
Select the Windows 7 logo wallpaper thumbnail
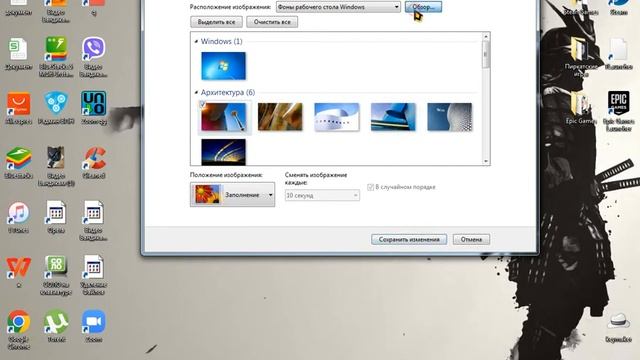[224, 66]
